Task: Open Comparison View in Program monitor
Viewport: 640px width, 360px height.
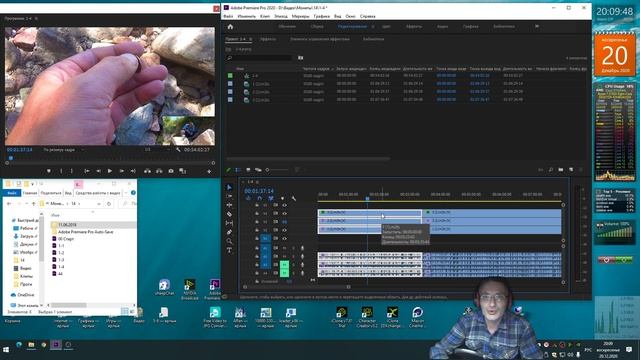Action: [182, 171]
